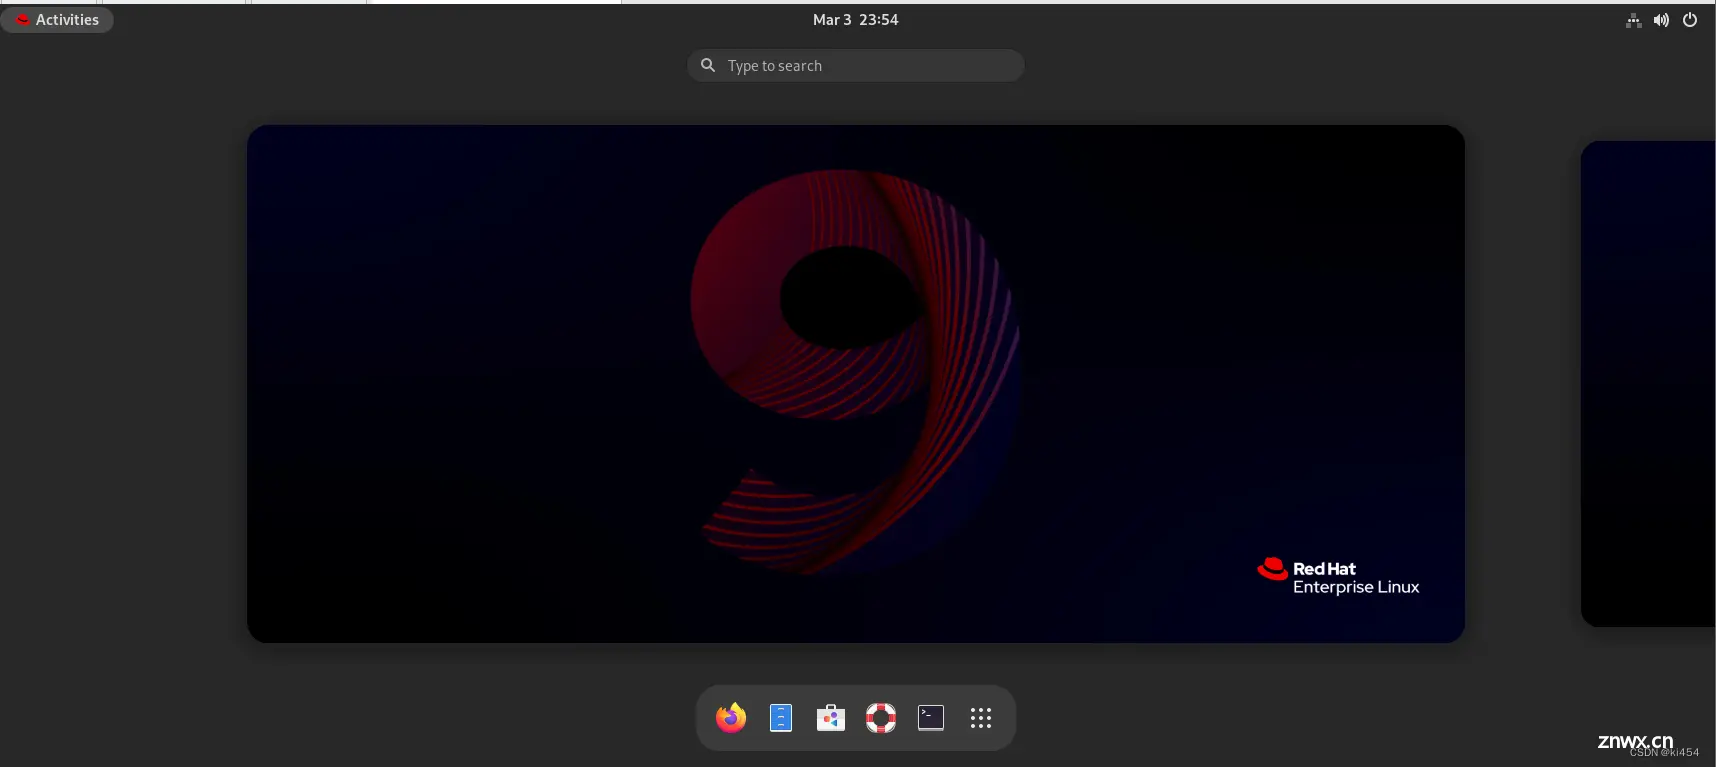Select the main workspace thumbnail
The width and height of the screenshot is (1716, 767).
tap(856, 384)
